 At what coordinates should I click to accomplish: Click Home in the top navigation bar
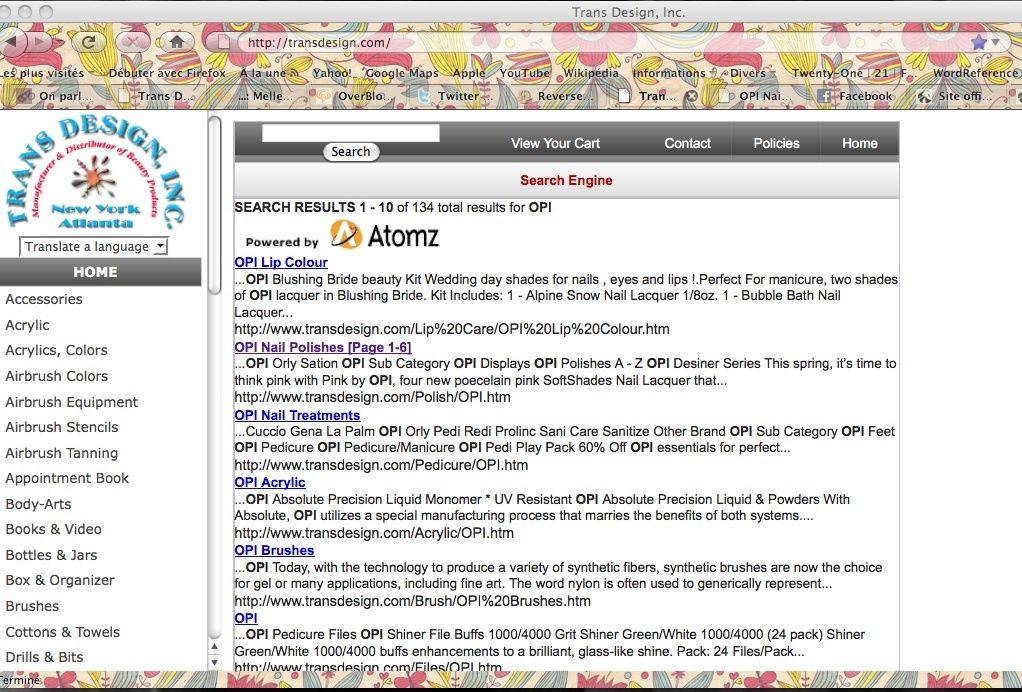tap(860, 143)
